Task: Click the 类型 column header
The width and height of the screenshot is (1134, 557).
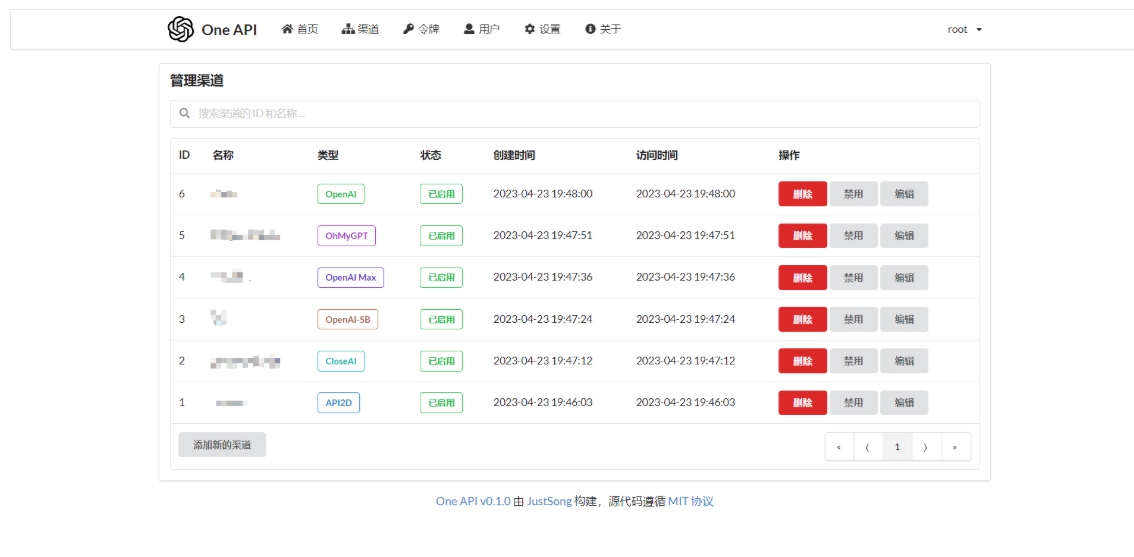Action: 328,156
